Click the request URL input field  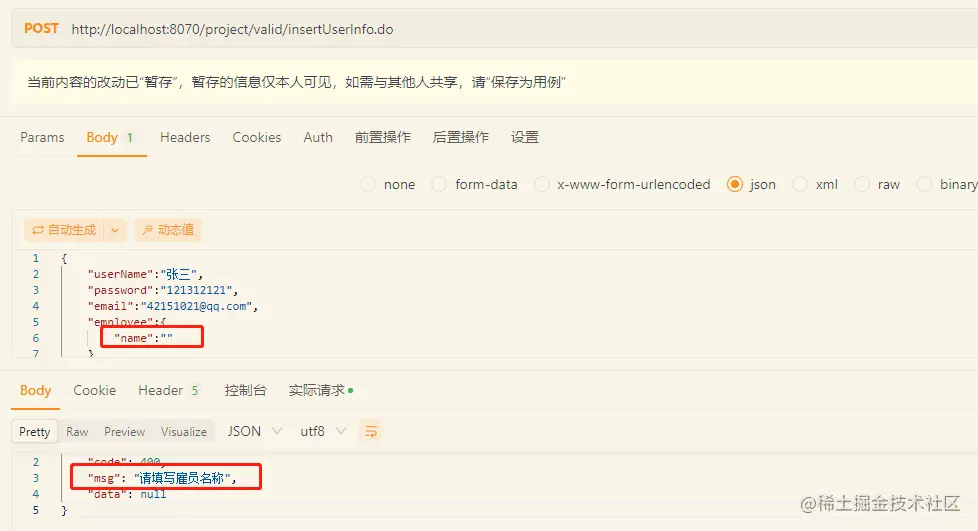click(x=232, y=29)
